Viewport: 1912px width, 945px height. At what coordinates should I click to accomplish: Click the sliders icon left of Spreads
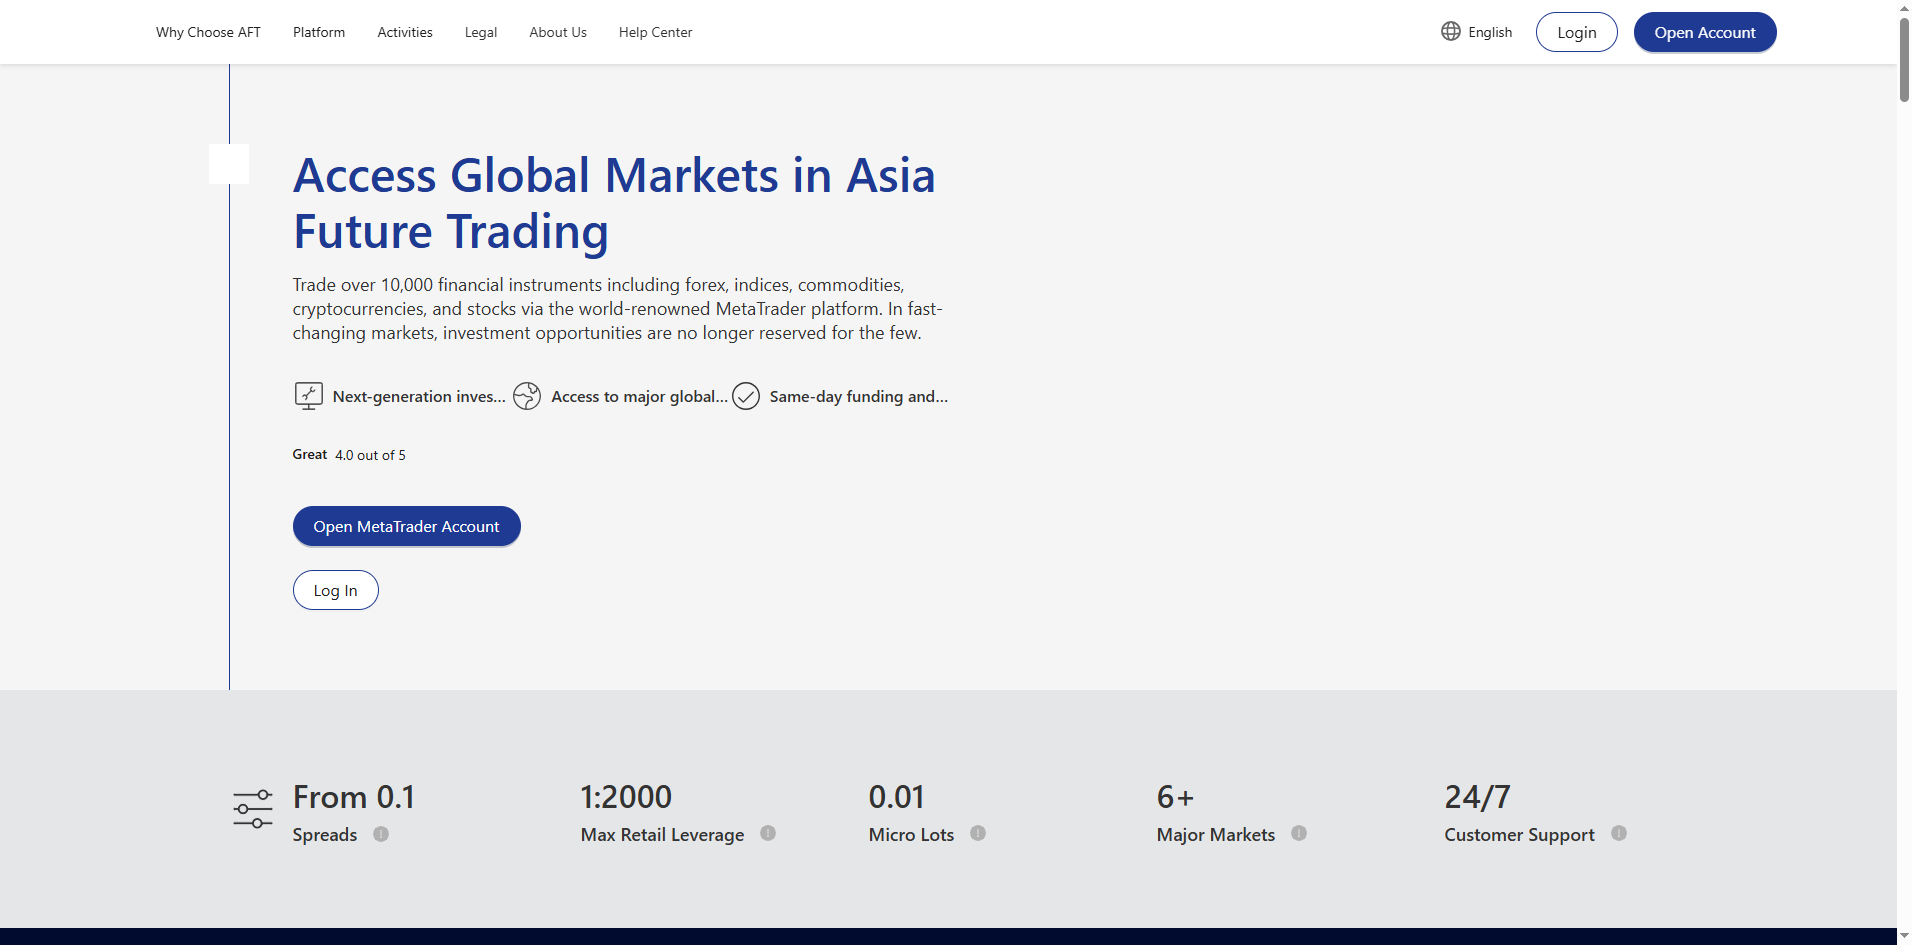(x=253, y=808)
